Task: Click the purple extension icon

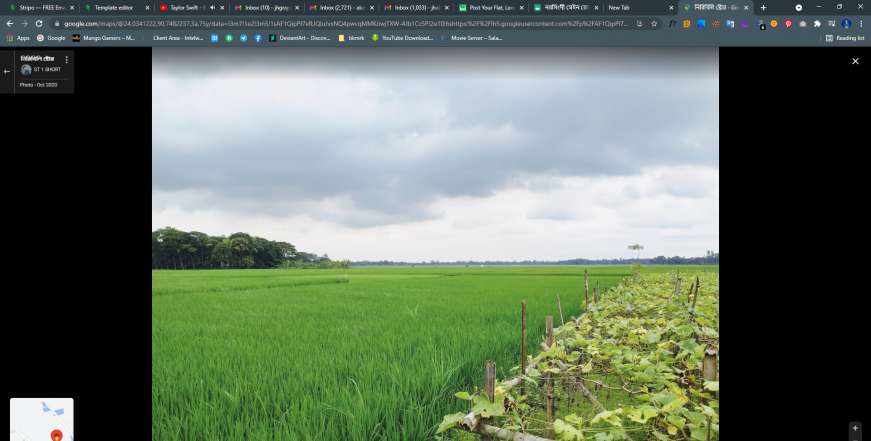Action: (745, 24)
